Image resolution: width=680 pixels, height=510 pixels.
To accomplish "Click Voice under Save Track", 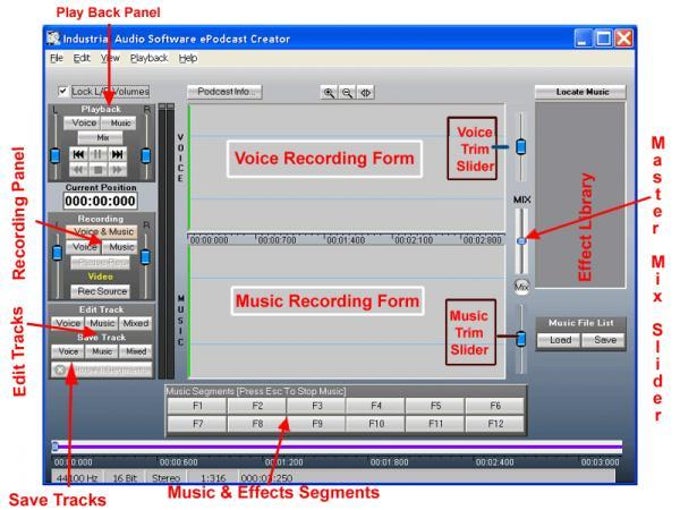I will 68,351.
